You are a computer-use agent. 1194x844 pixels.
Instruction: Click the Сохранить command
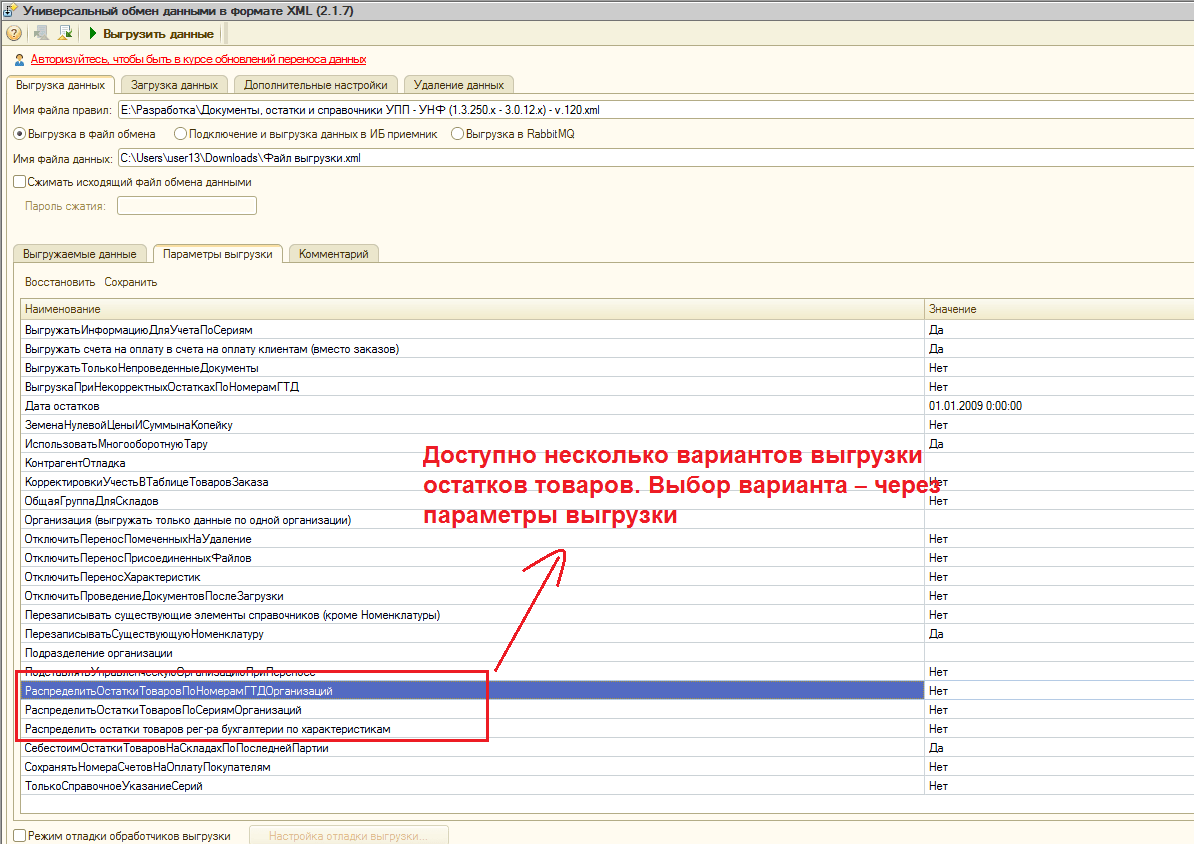pos(131,283)
